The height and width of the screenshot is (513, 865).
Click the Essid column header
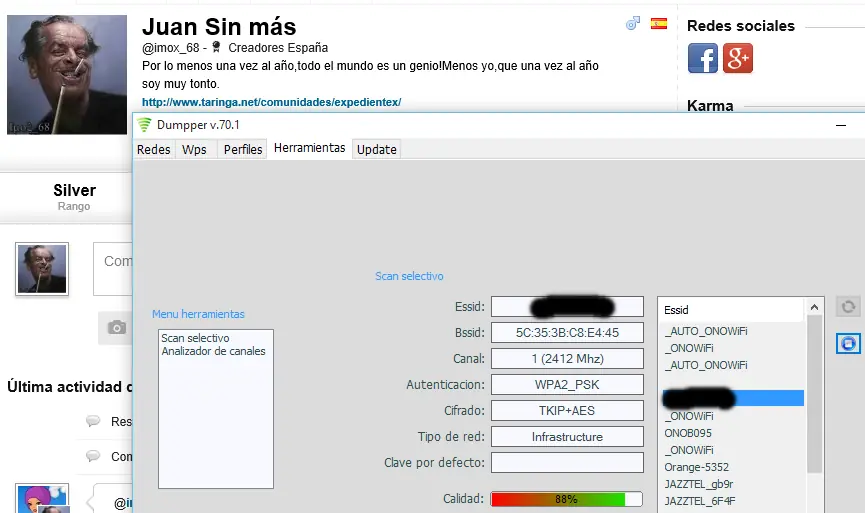731,310
